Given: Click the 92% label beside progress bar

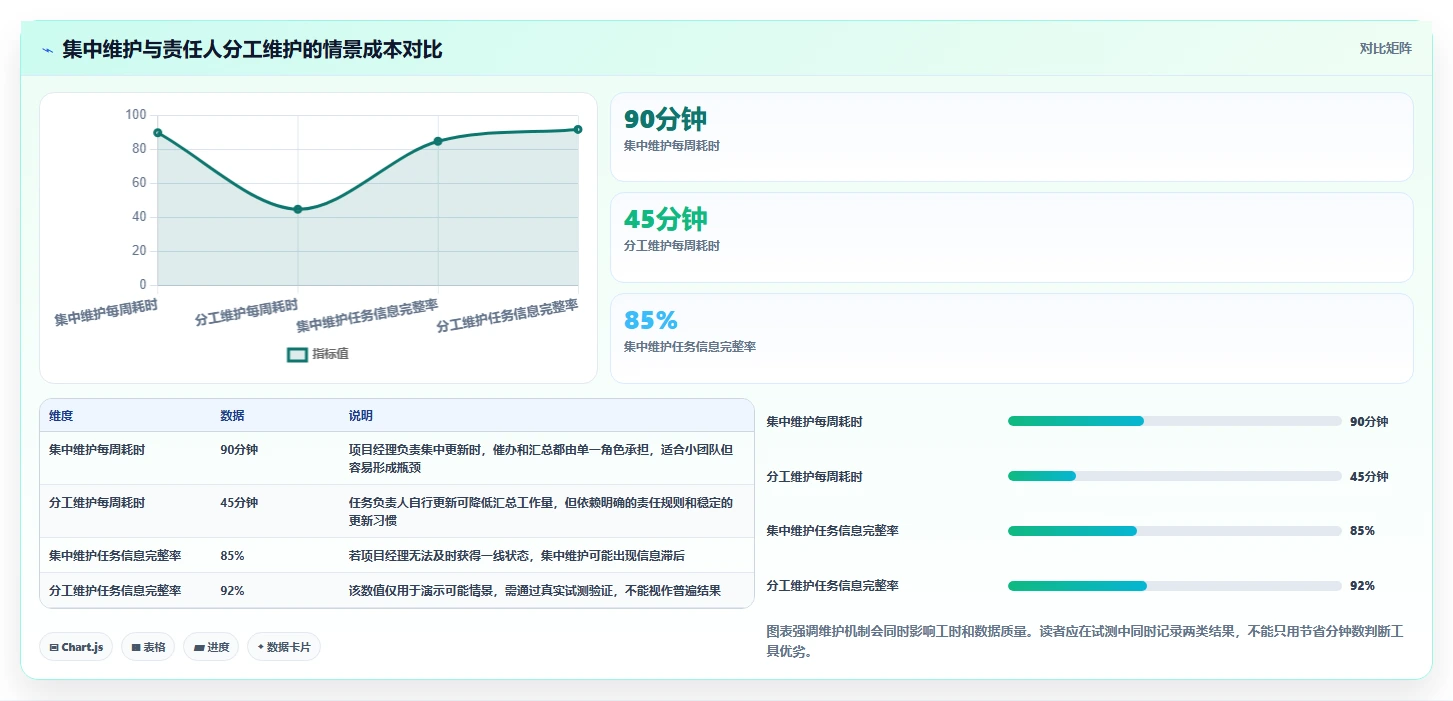Looking at the screenshot, I should pyautogui.click(x=1362, y=586).
